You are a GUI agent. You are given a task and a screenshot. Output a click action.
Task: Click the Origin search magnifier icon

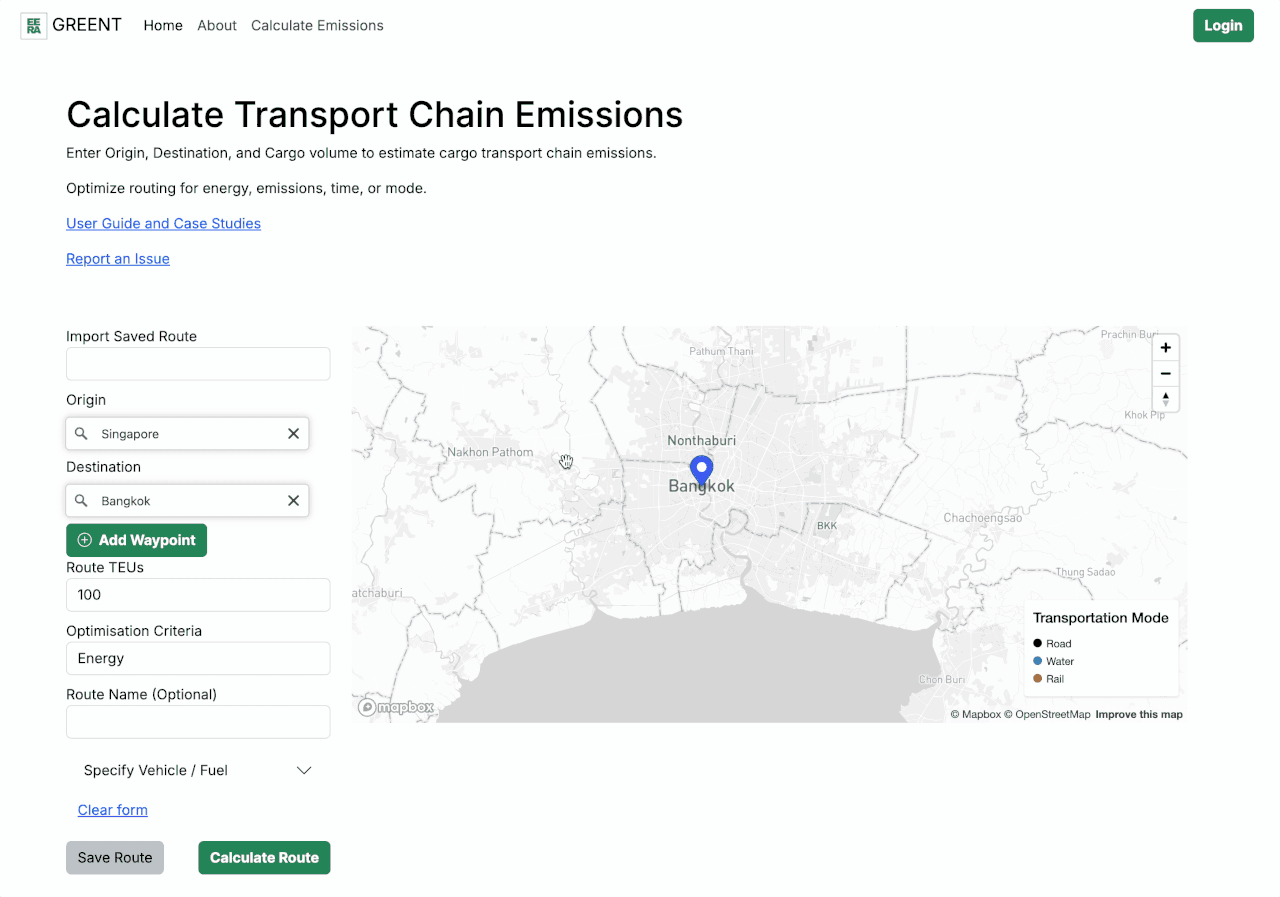(x=82, y=434)
